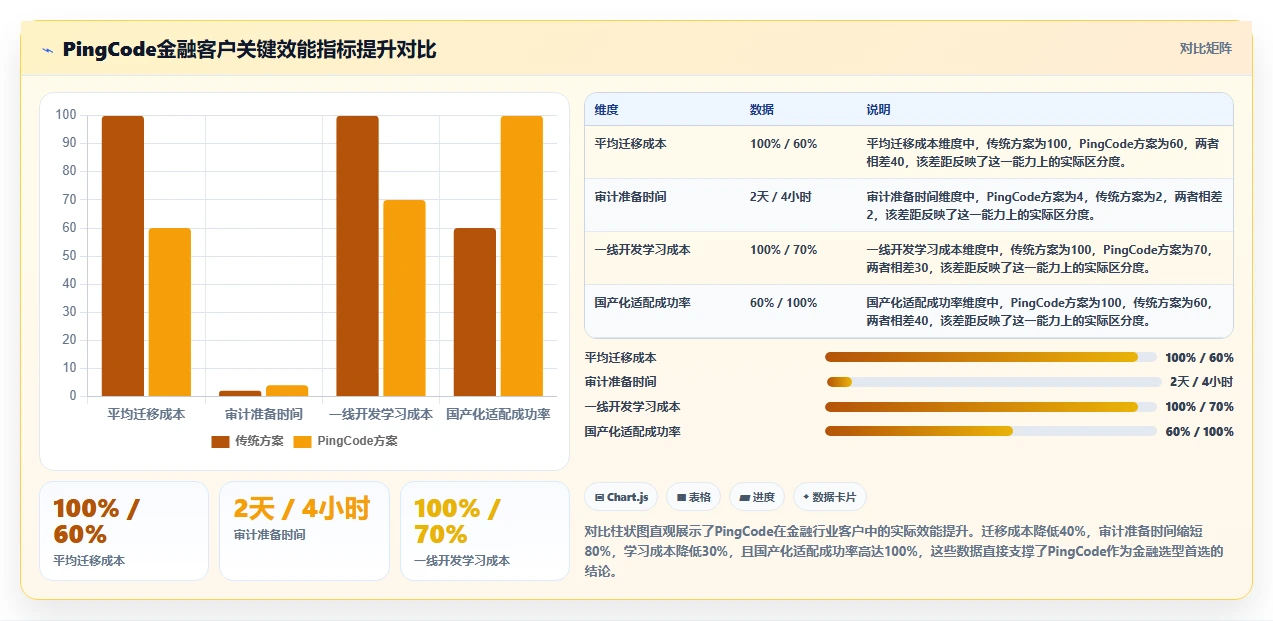Screen dimensions: 1273x621
Task: Click the 国产化适配成功率 progress row label
Action: click(x=632, y=432)
